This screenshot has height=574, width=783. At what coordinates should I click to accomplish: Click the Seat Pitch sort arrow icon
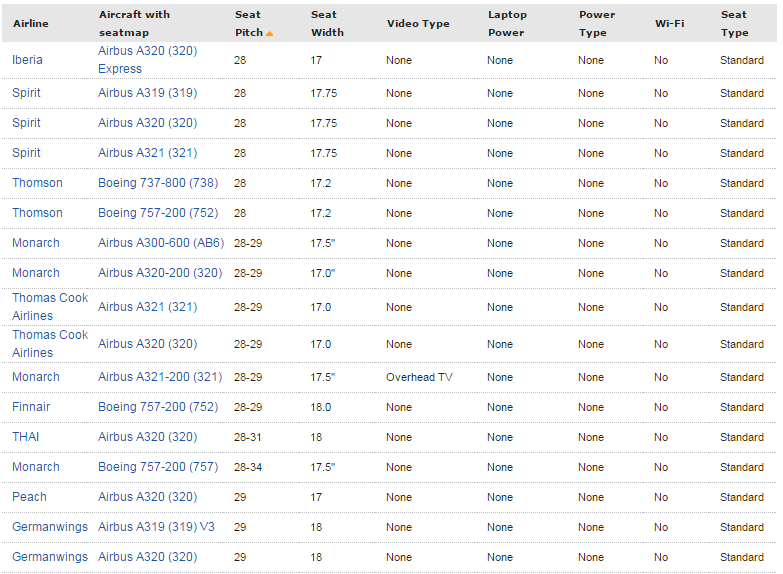269,33
